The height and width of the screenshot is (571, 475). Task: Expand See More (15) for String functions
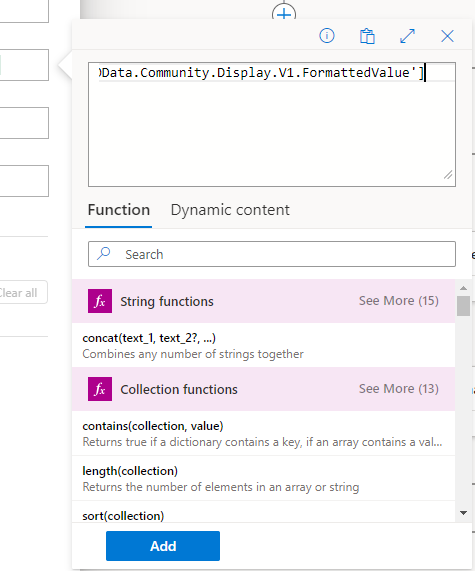point(399,301)
